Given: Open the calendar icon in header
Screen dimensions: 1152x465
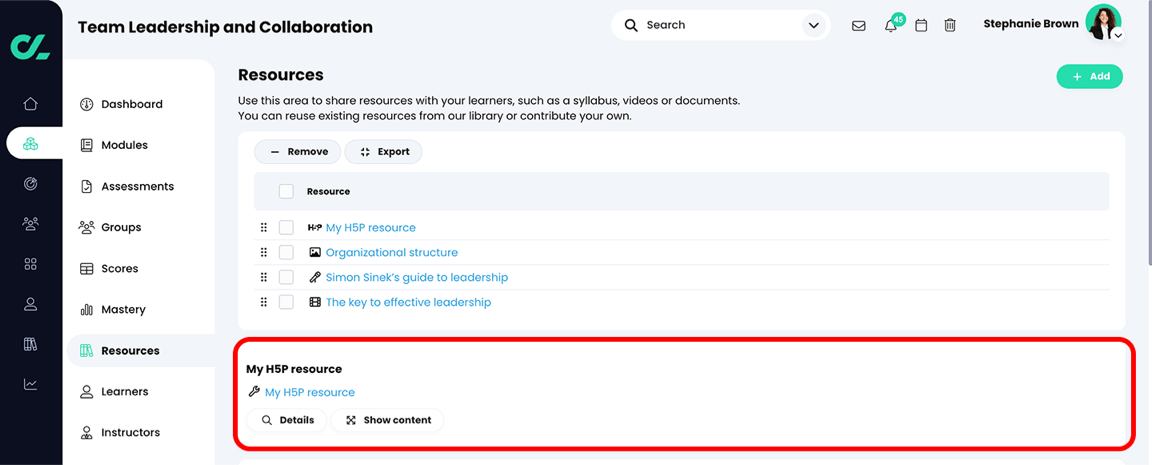Looking at the screenshot, I should click(x=921, y=26).
